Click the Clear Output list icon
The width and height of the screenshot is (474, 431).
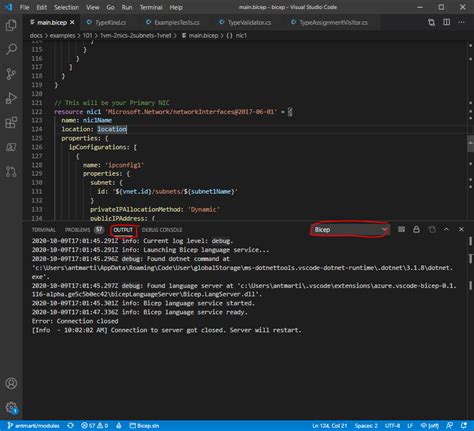point(401,229)
